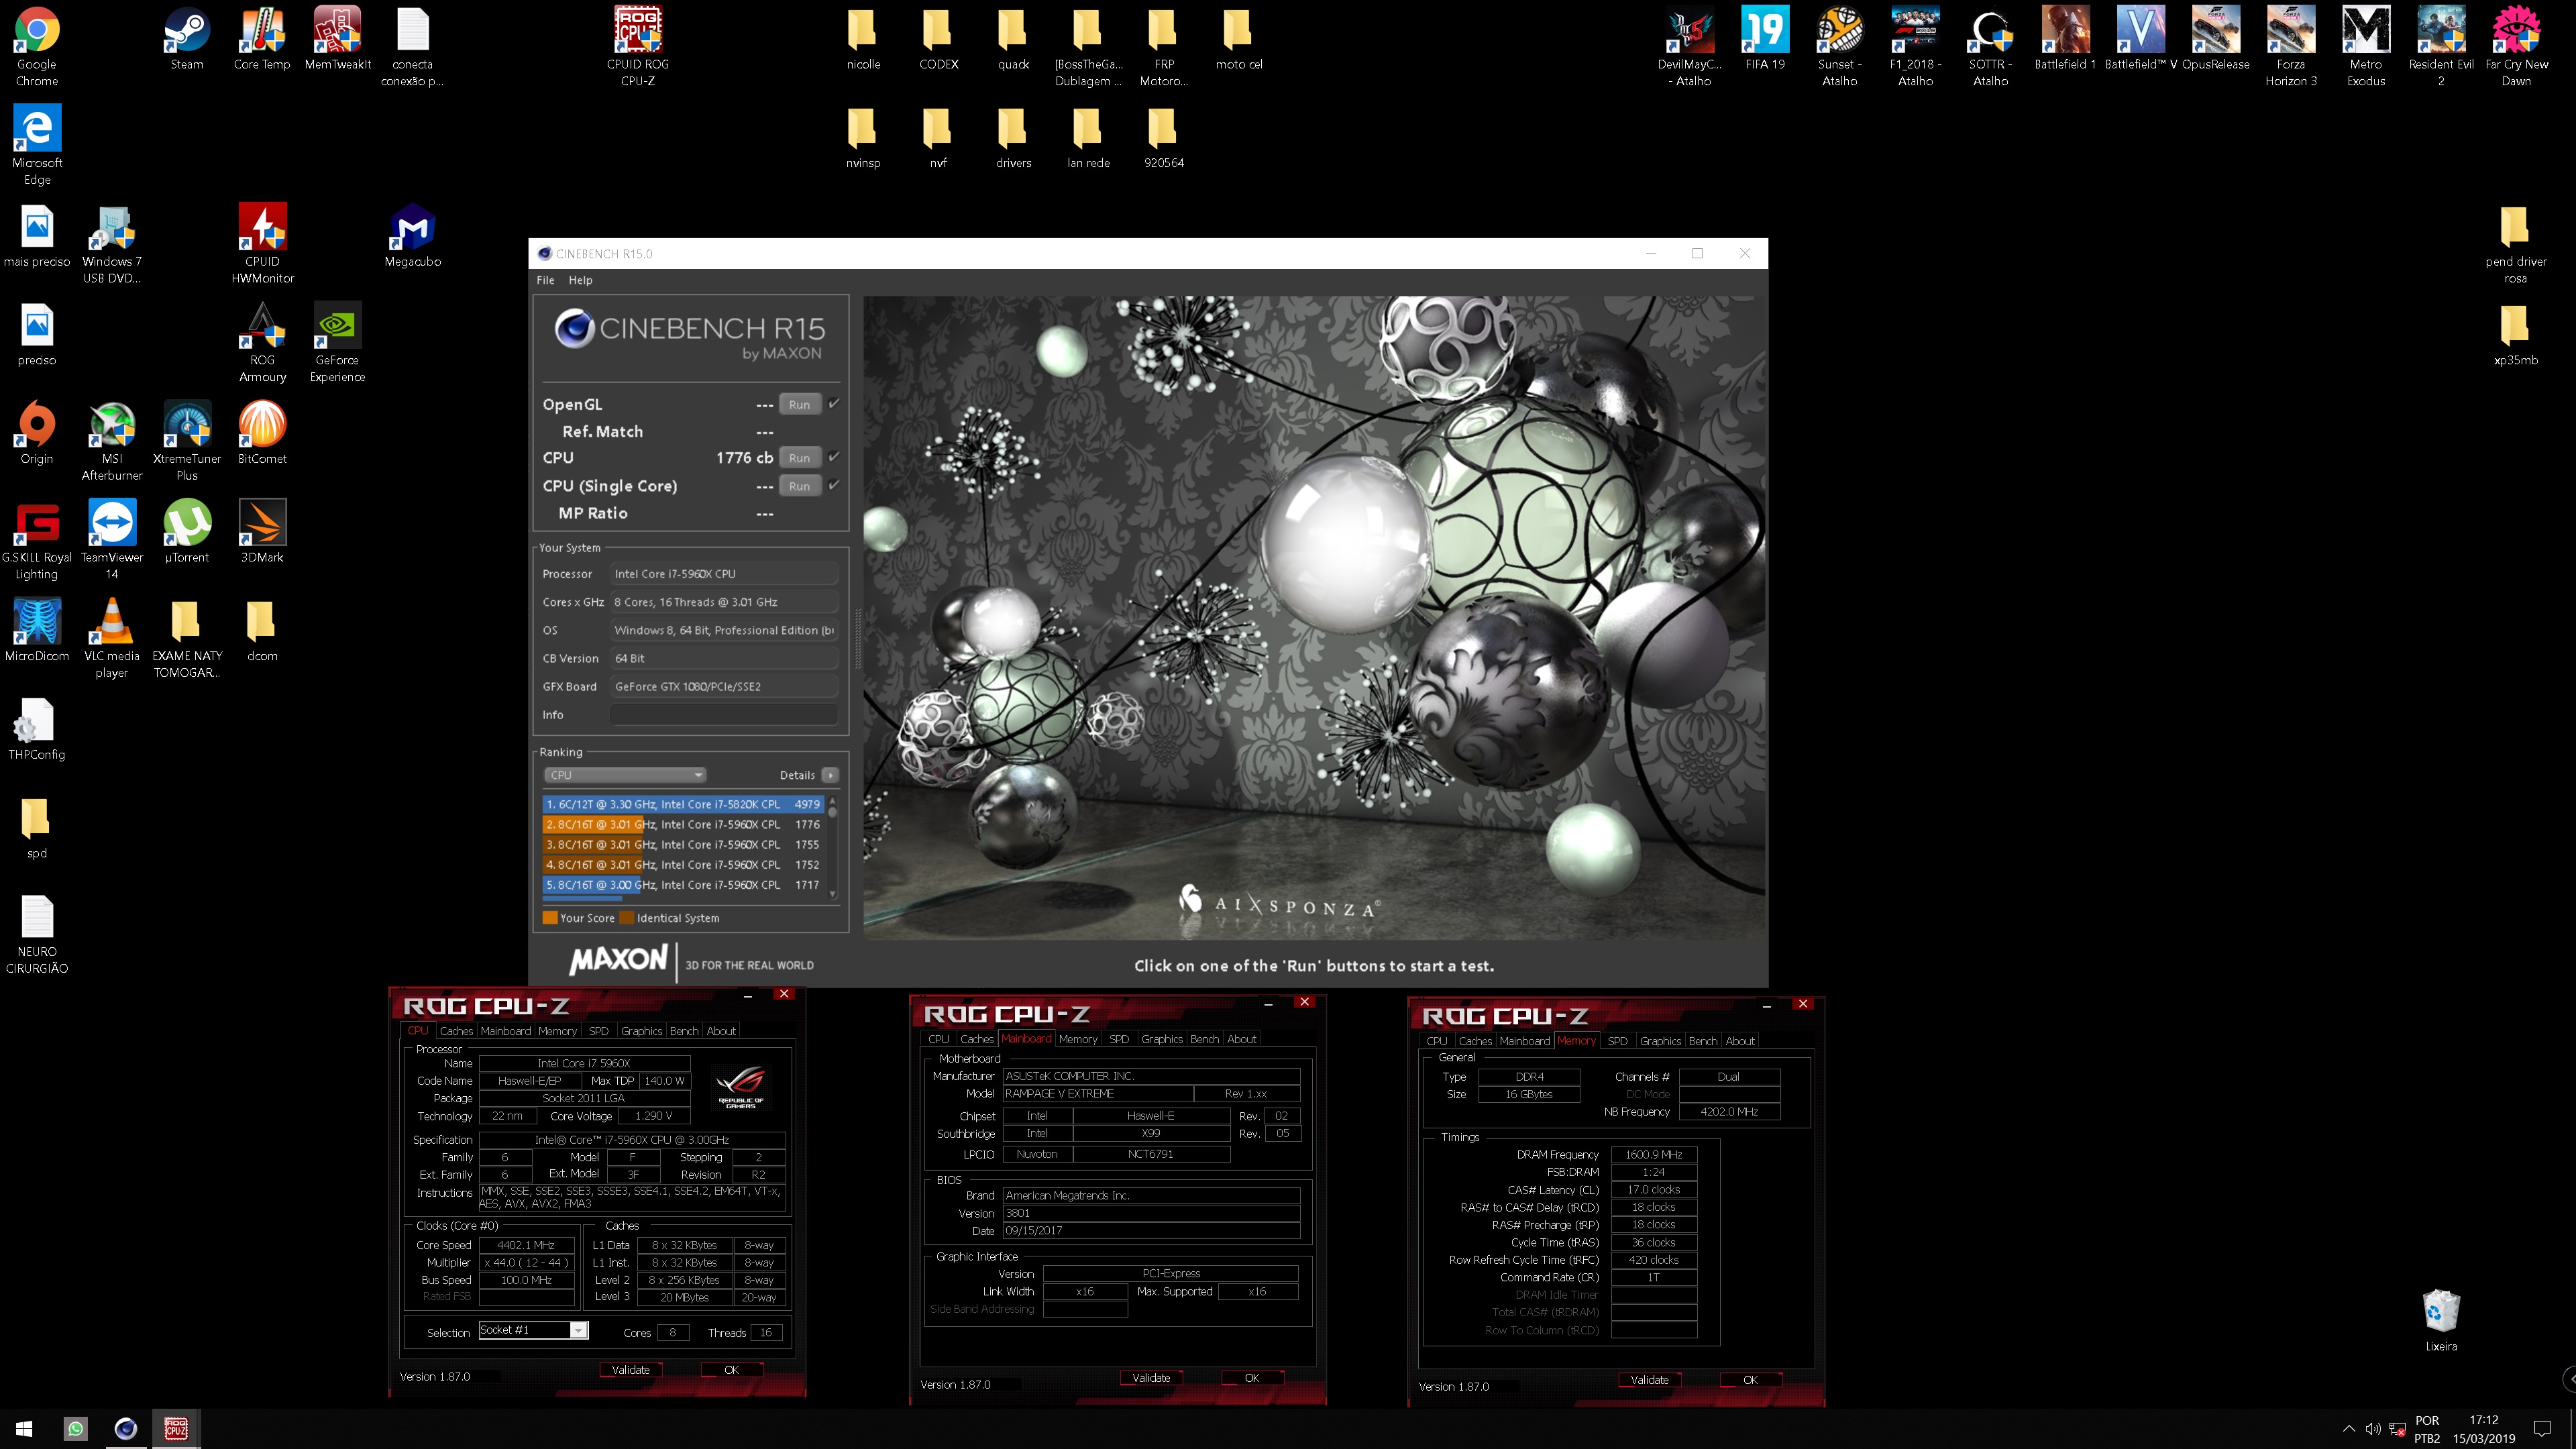2576x1449 pixels.
Task: Open the CPU ranking dropdown
Action: pos(625,775)
